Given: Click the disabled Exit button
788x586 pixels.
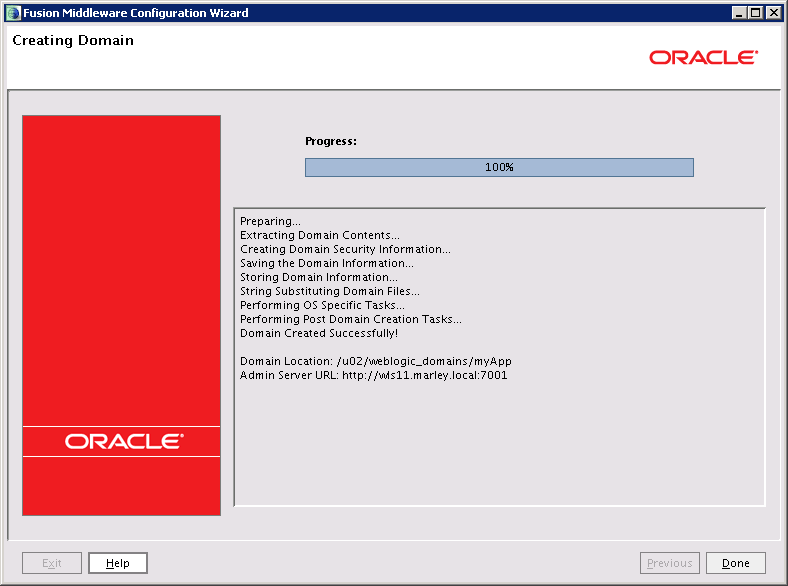Looking at the screenshot, I should point(52,563).
